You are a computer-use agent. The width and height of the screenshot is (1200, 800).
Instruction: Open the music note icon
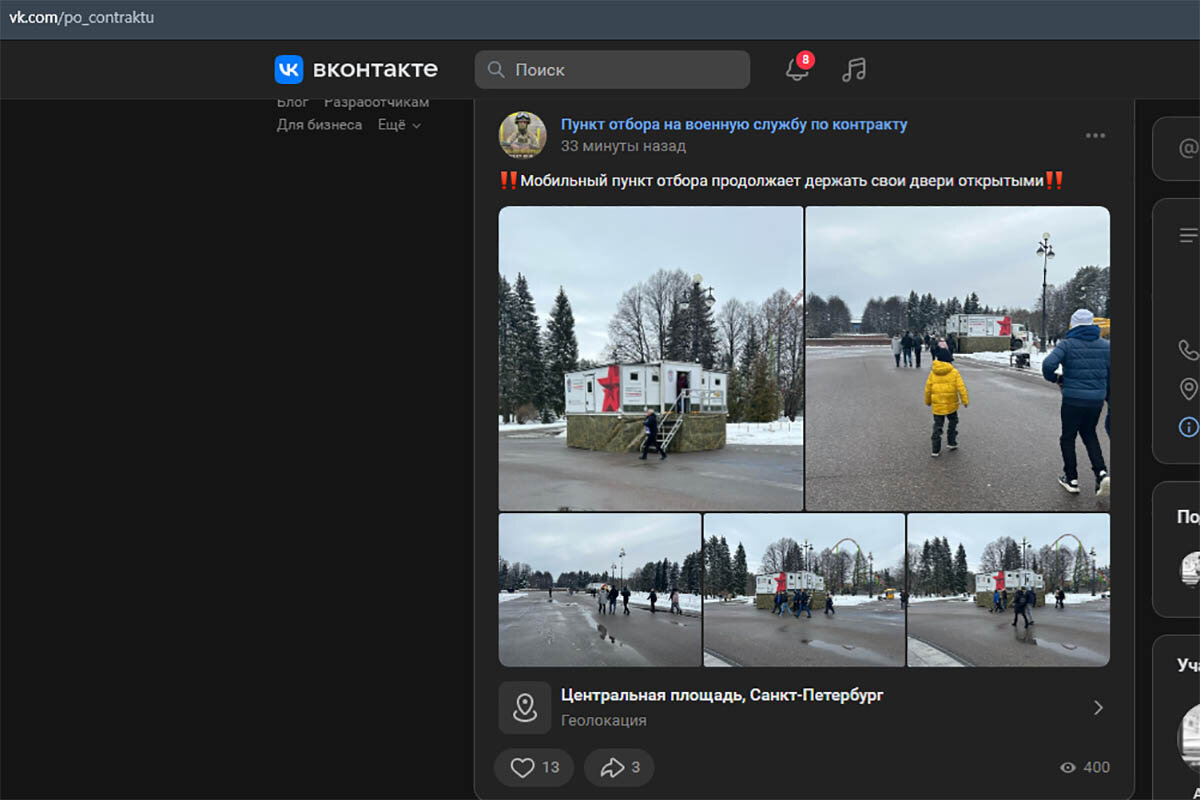(853, 69)
